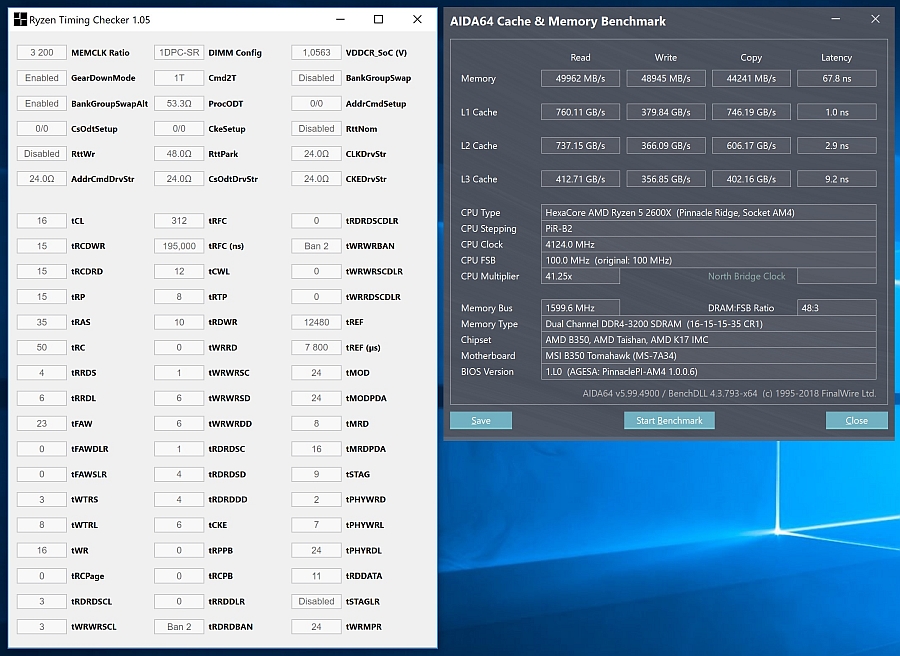
Task: Click the tWR value field 16
Action: [x=42, y=550]
